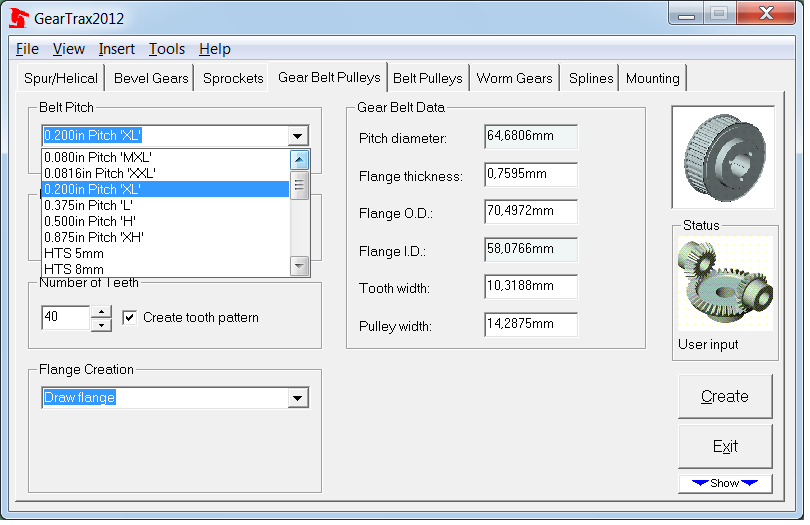Toggle the Create tooth pattern checkbox
Image resolution: width=810 pixels, height=525 pixels.
(129, 318)
